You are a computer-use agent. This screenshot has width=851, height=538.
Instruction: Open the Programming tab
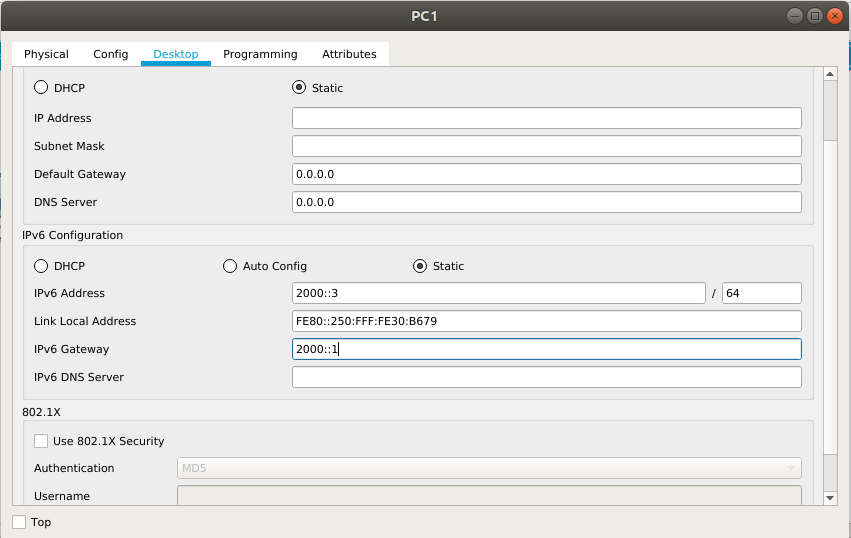[261, 54]
